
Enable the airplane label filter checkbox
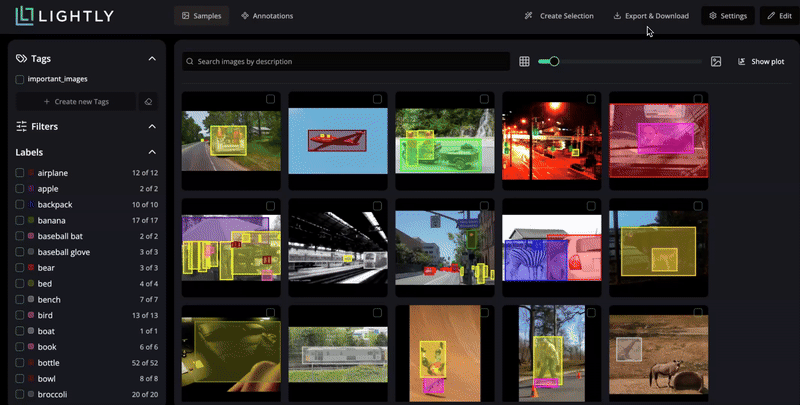point(19,173)
